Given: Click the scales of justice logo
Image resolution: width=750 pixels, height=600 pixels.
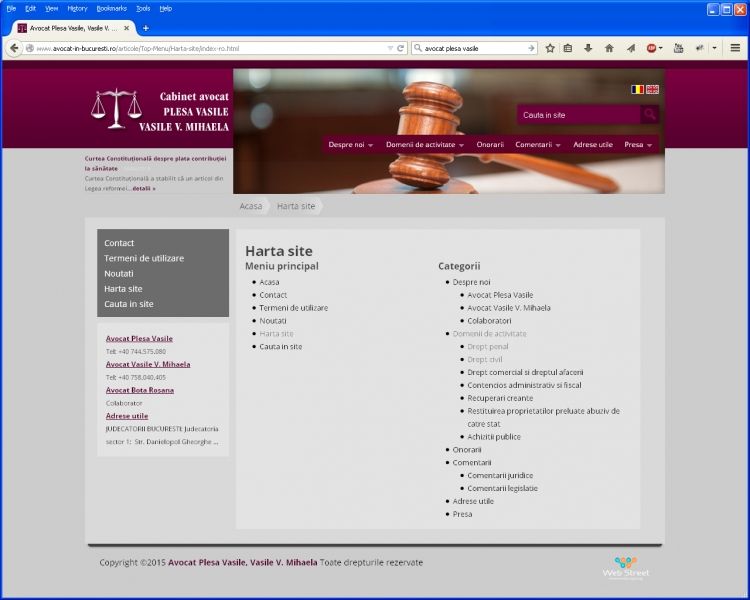Looking at the screenshot, I should [x=117, y=109].
